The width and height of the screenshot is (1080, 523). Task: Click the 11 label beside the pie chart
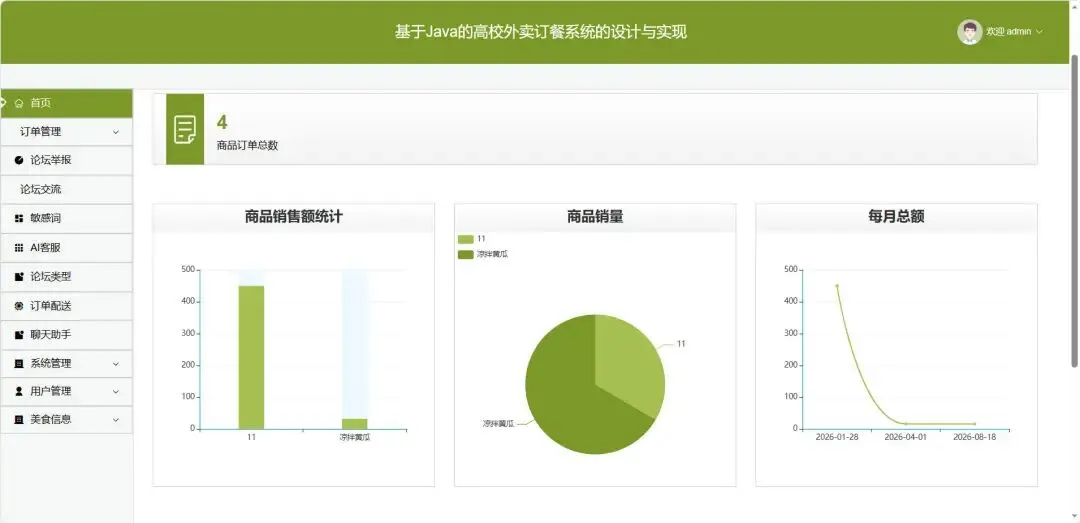coord(681,344)
